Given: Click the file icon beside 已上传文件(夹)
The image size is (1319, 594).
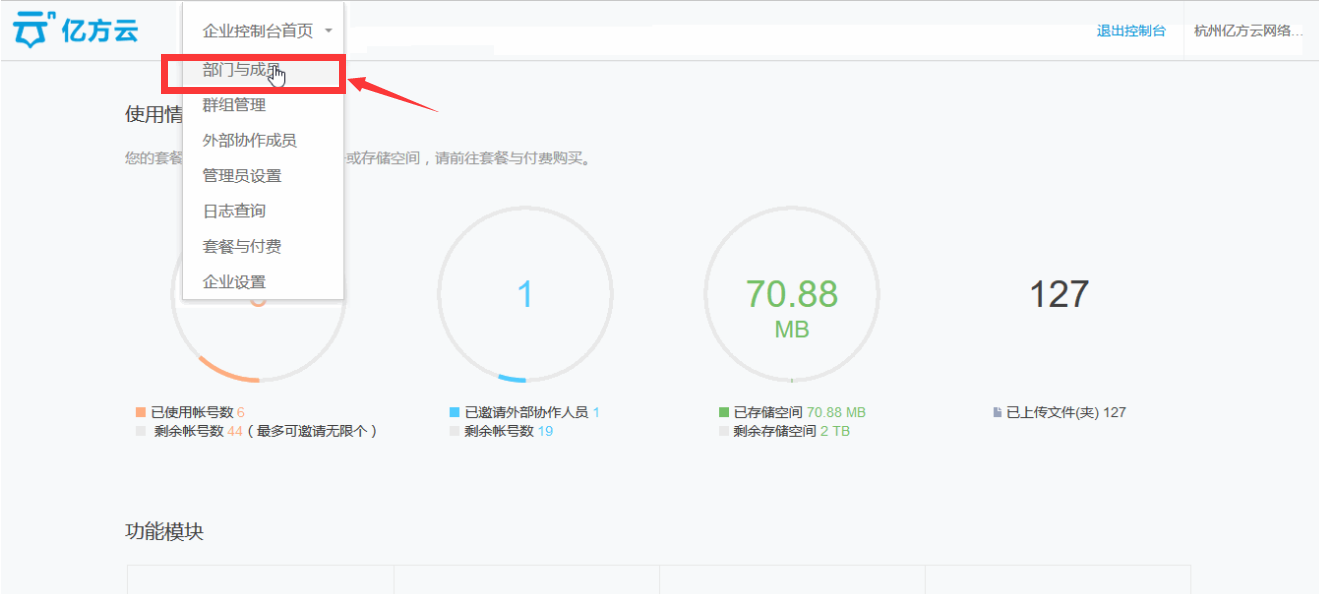Looking at the screenshot, I should coord(997,412).
